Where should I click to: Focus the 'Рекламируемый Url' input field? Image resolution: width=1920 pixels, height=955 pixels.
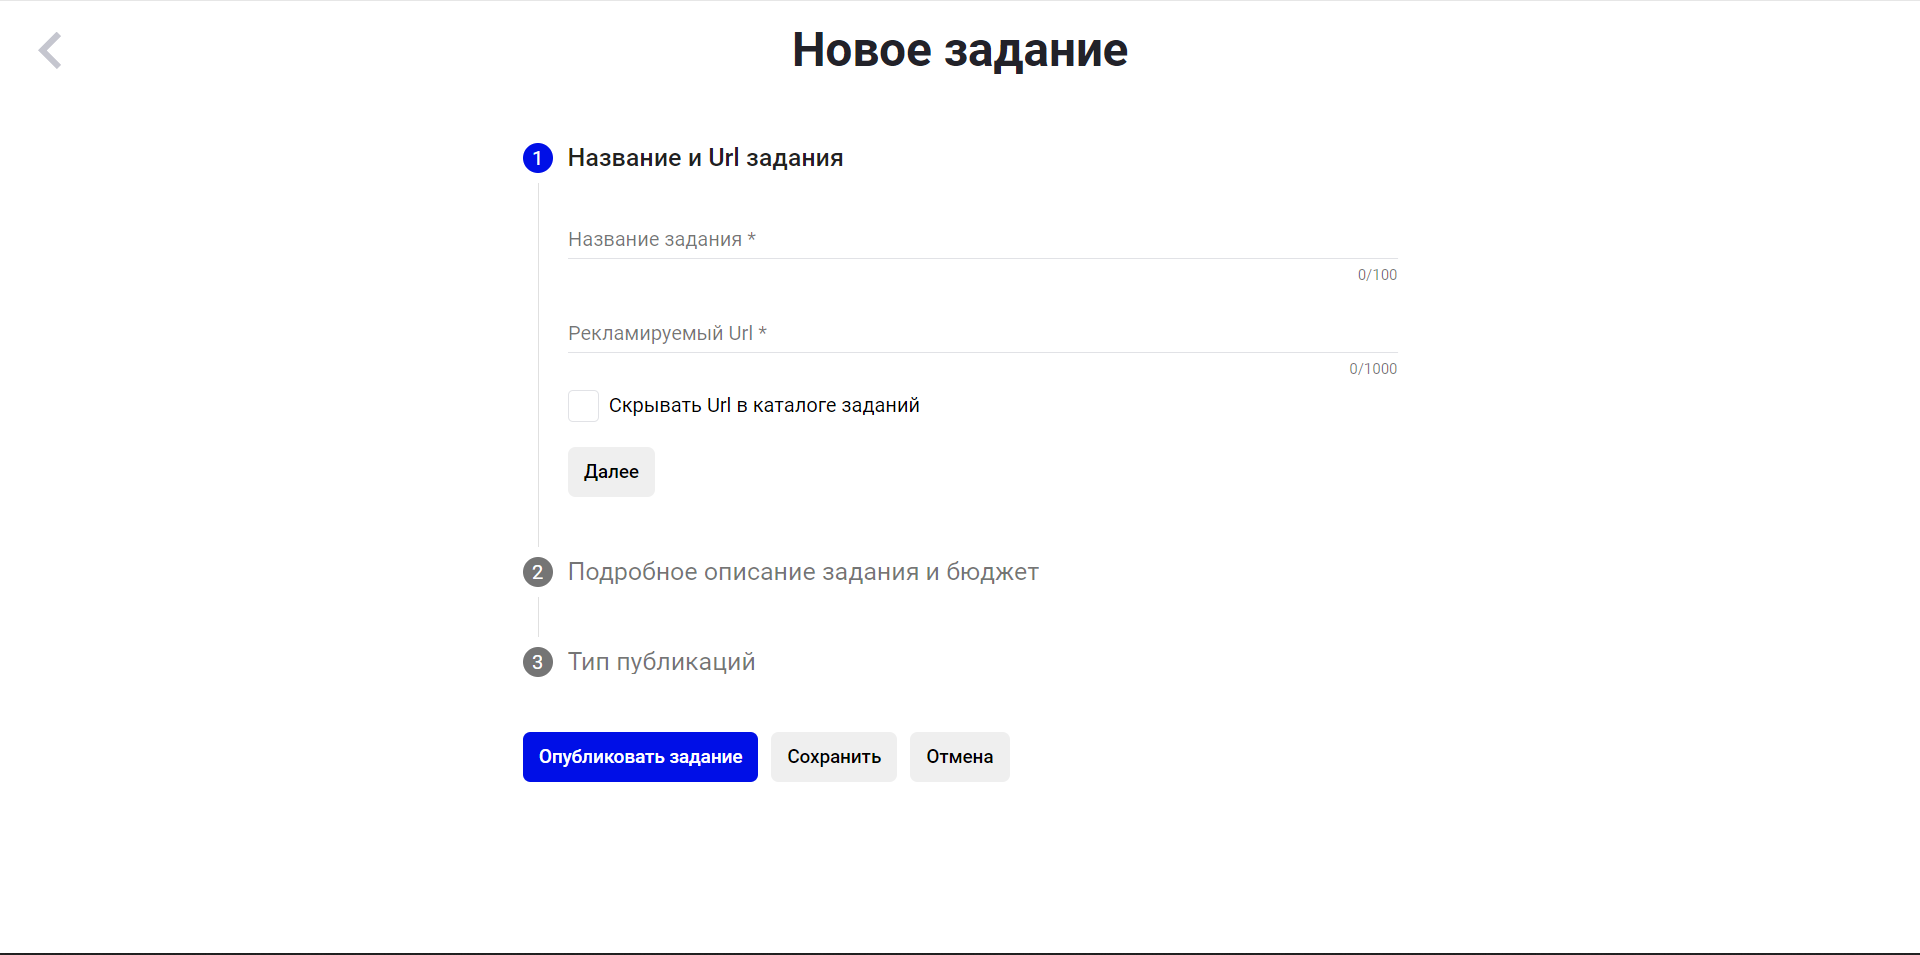click(x=983, y=333)
